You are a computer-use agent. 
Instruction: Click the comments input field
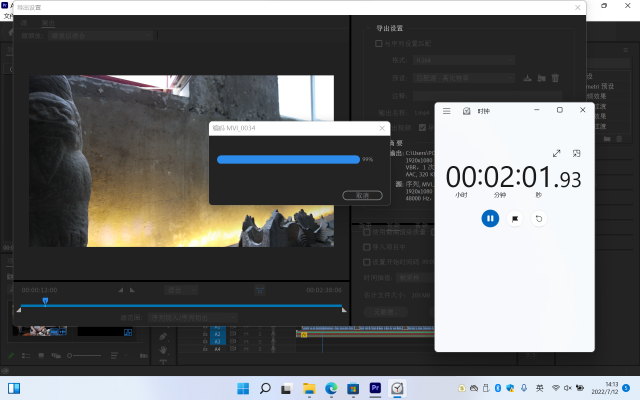[487, 96]
